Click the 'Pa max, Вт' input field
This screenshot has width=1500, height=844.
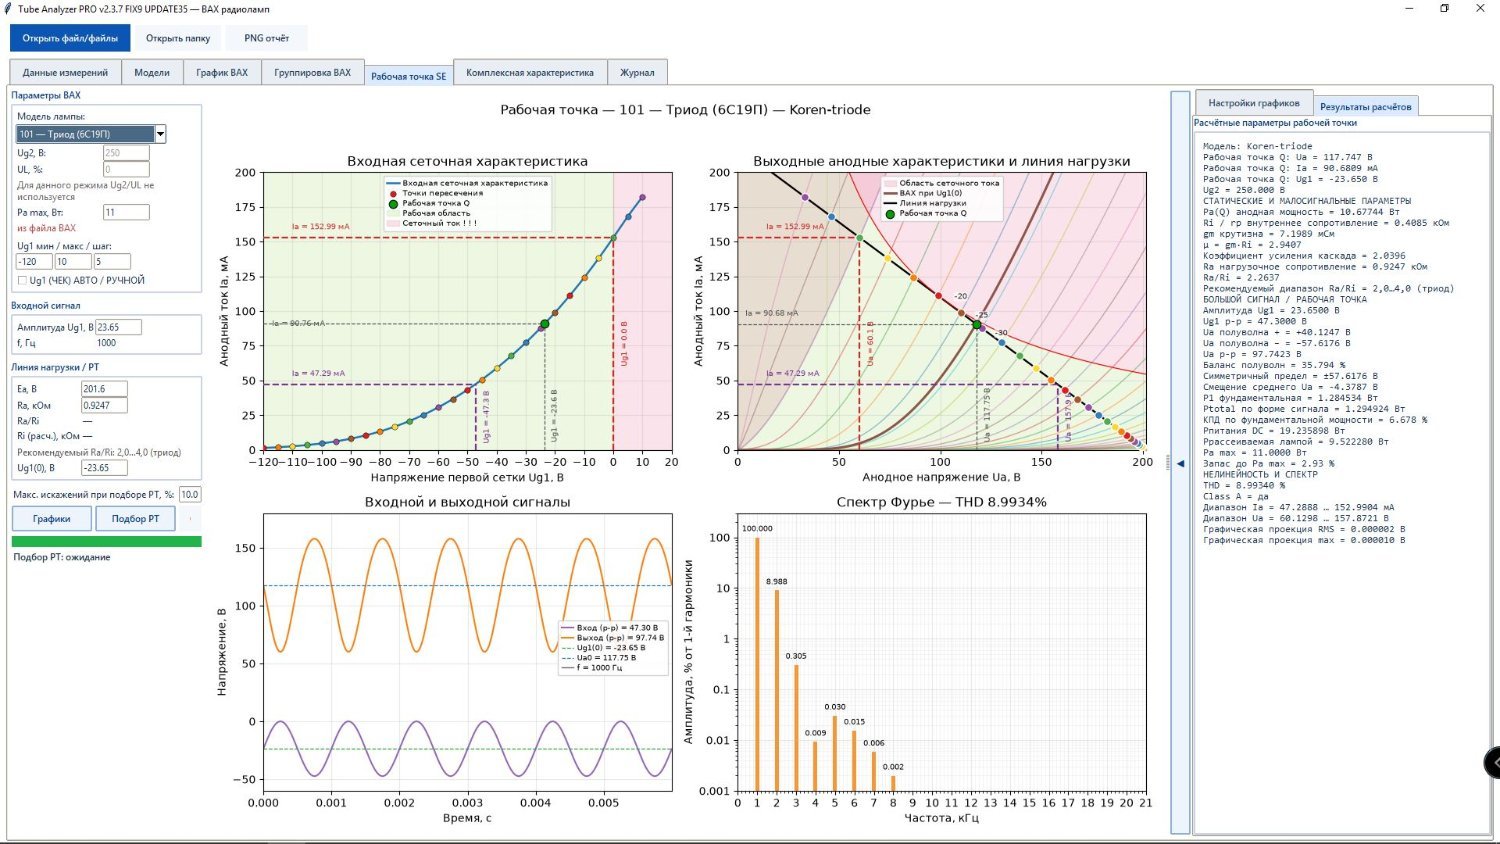126,212
